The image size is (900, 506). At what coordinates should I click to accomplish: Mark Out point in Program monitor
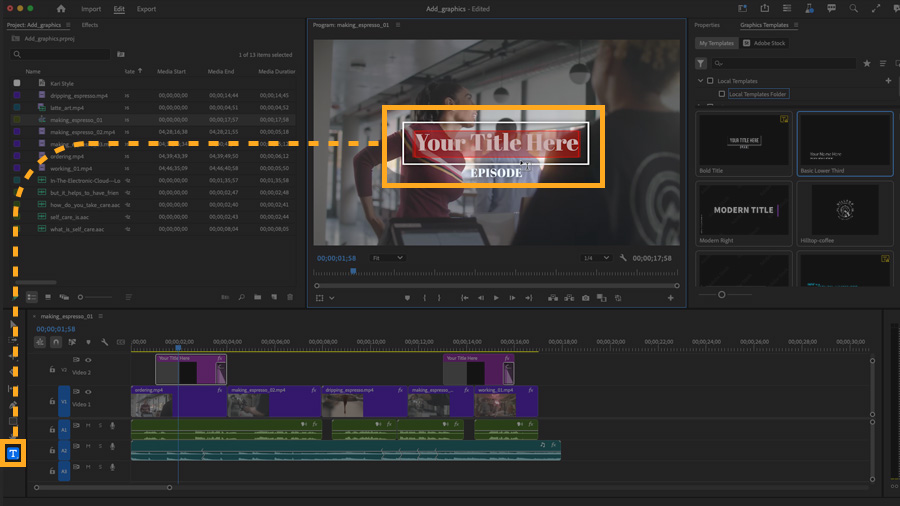(439, 298)
